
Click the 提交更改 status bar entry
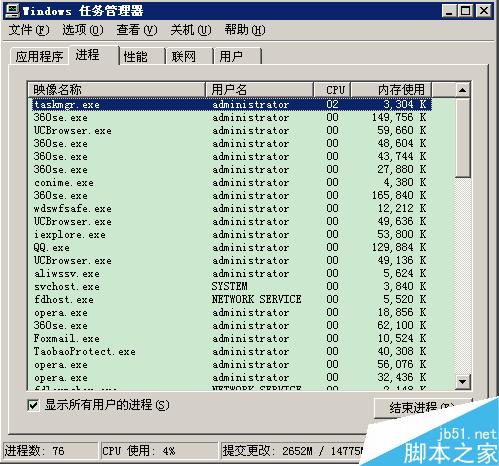coord(293,451)
